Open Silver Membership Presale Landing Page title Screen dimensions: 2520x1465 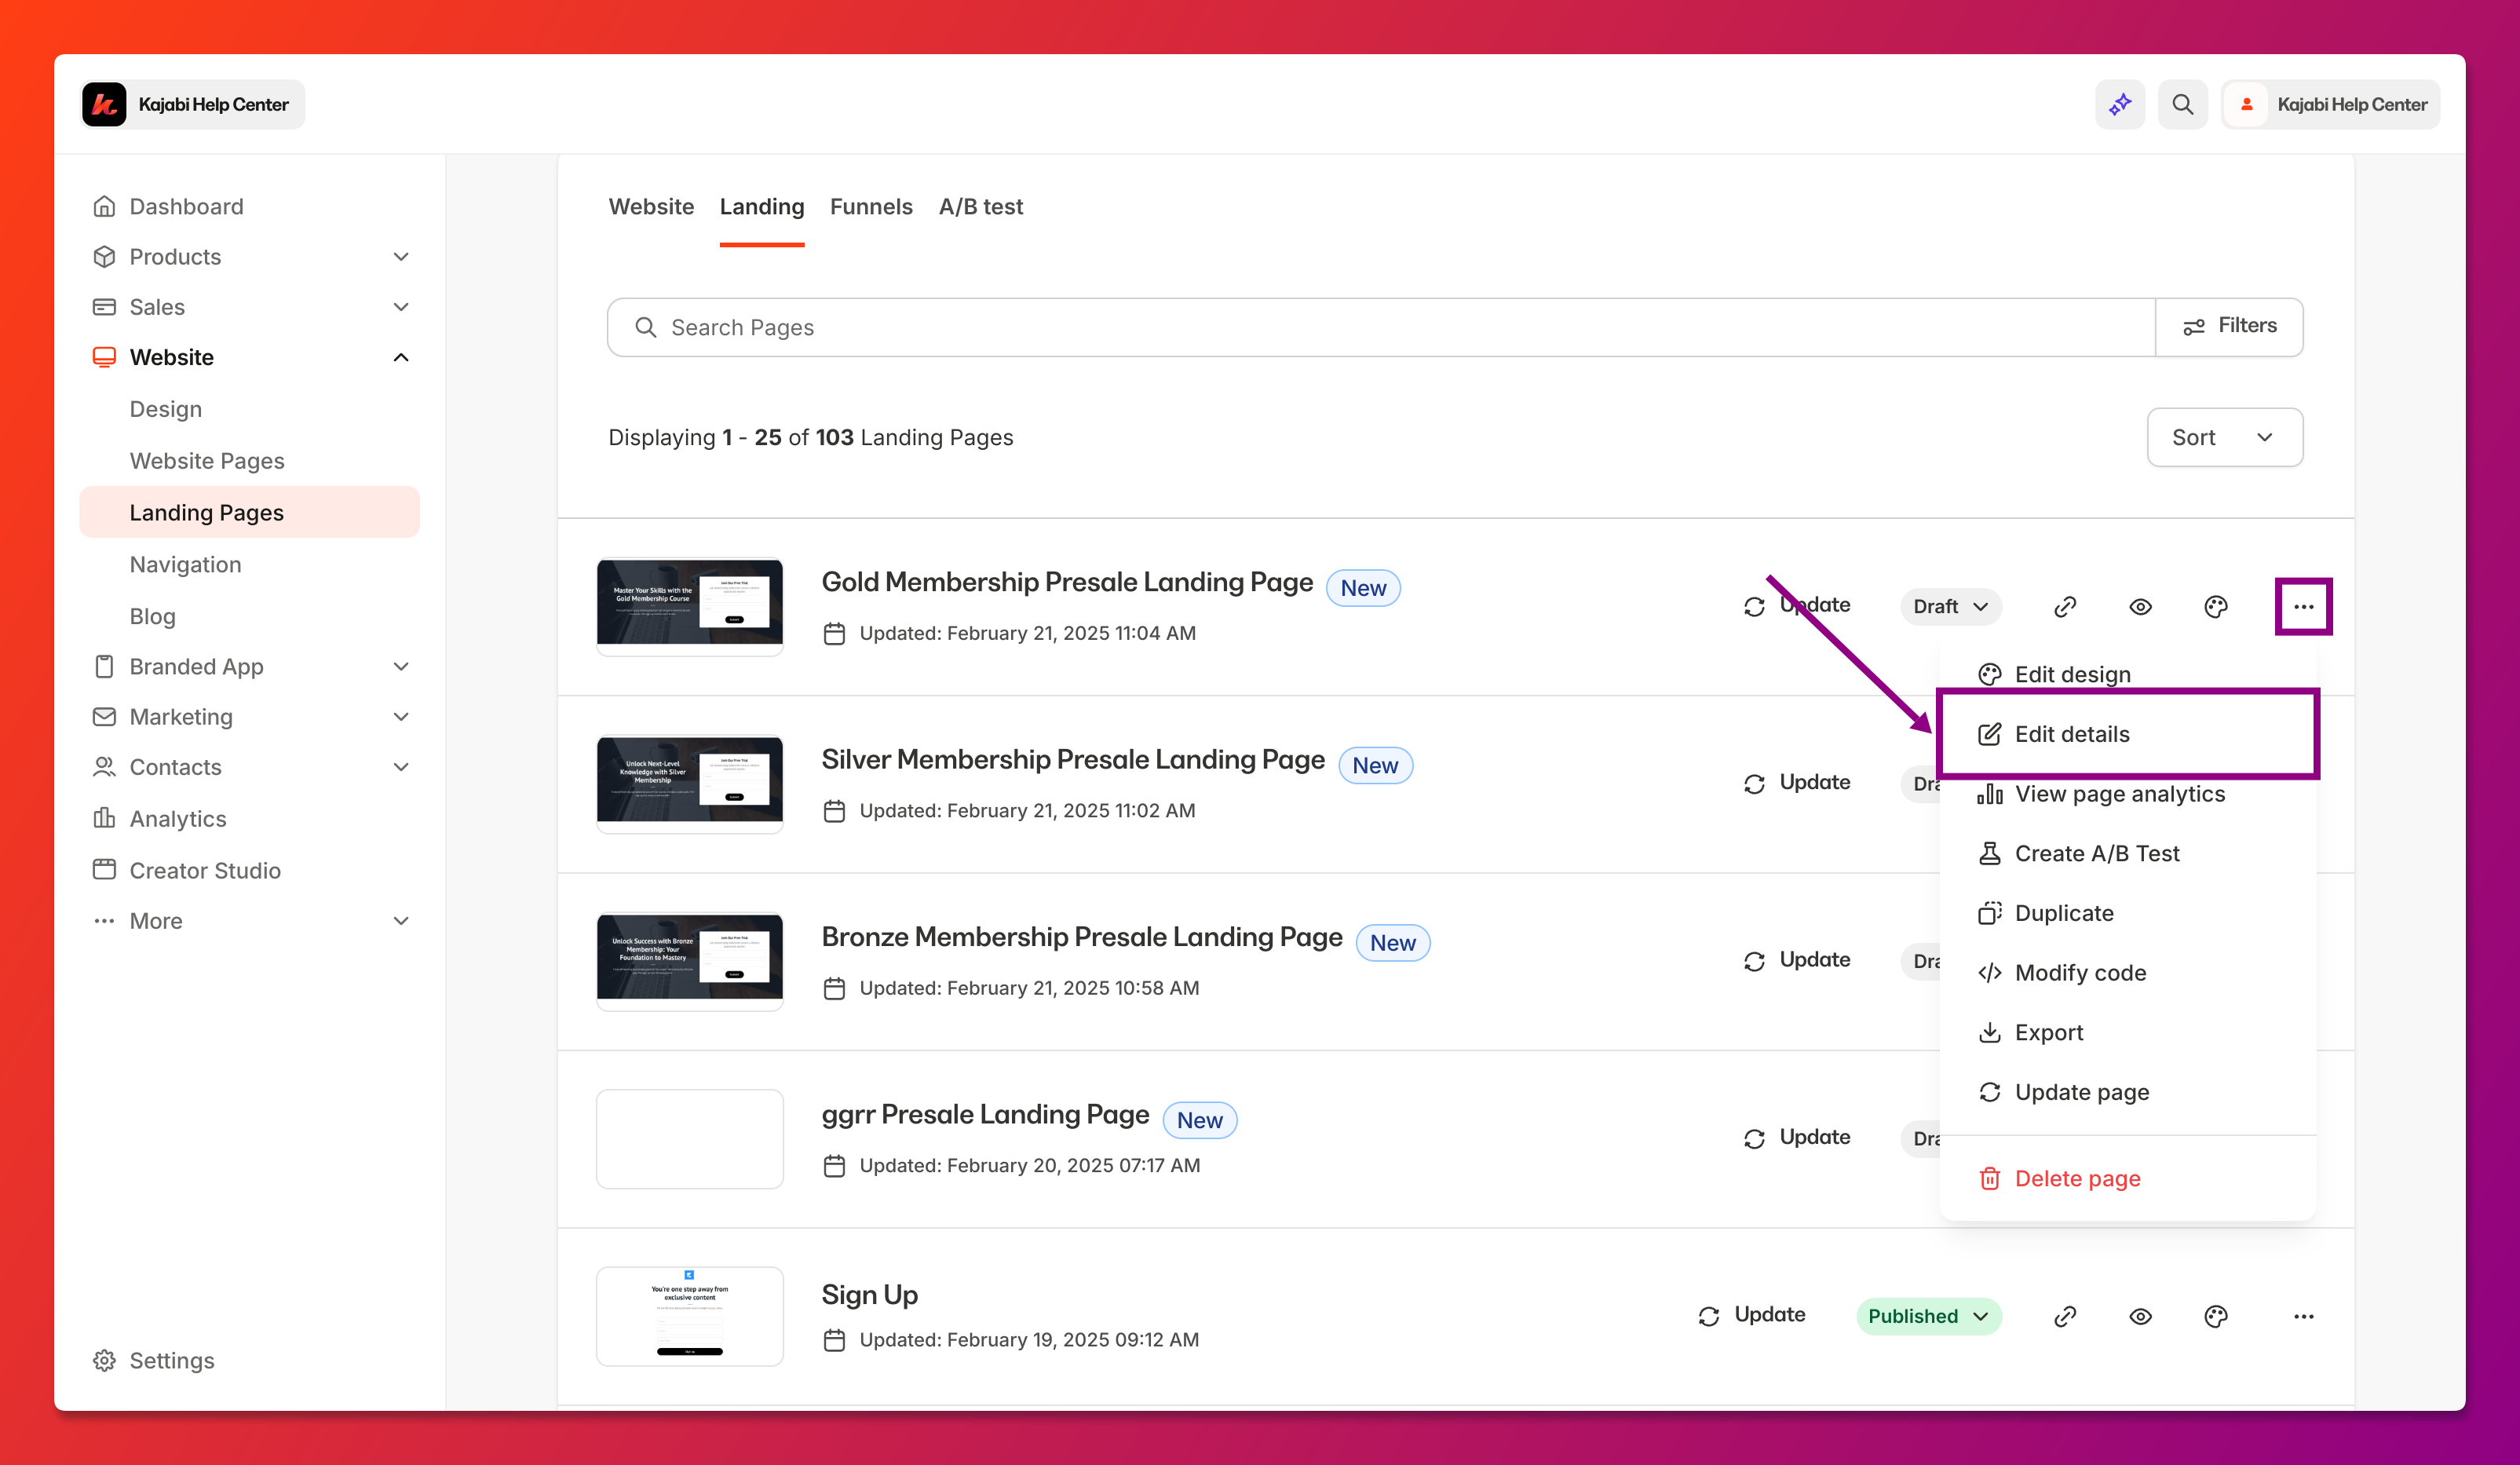click(1073, 759)
